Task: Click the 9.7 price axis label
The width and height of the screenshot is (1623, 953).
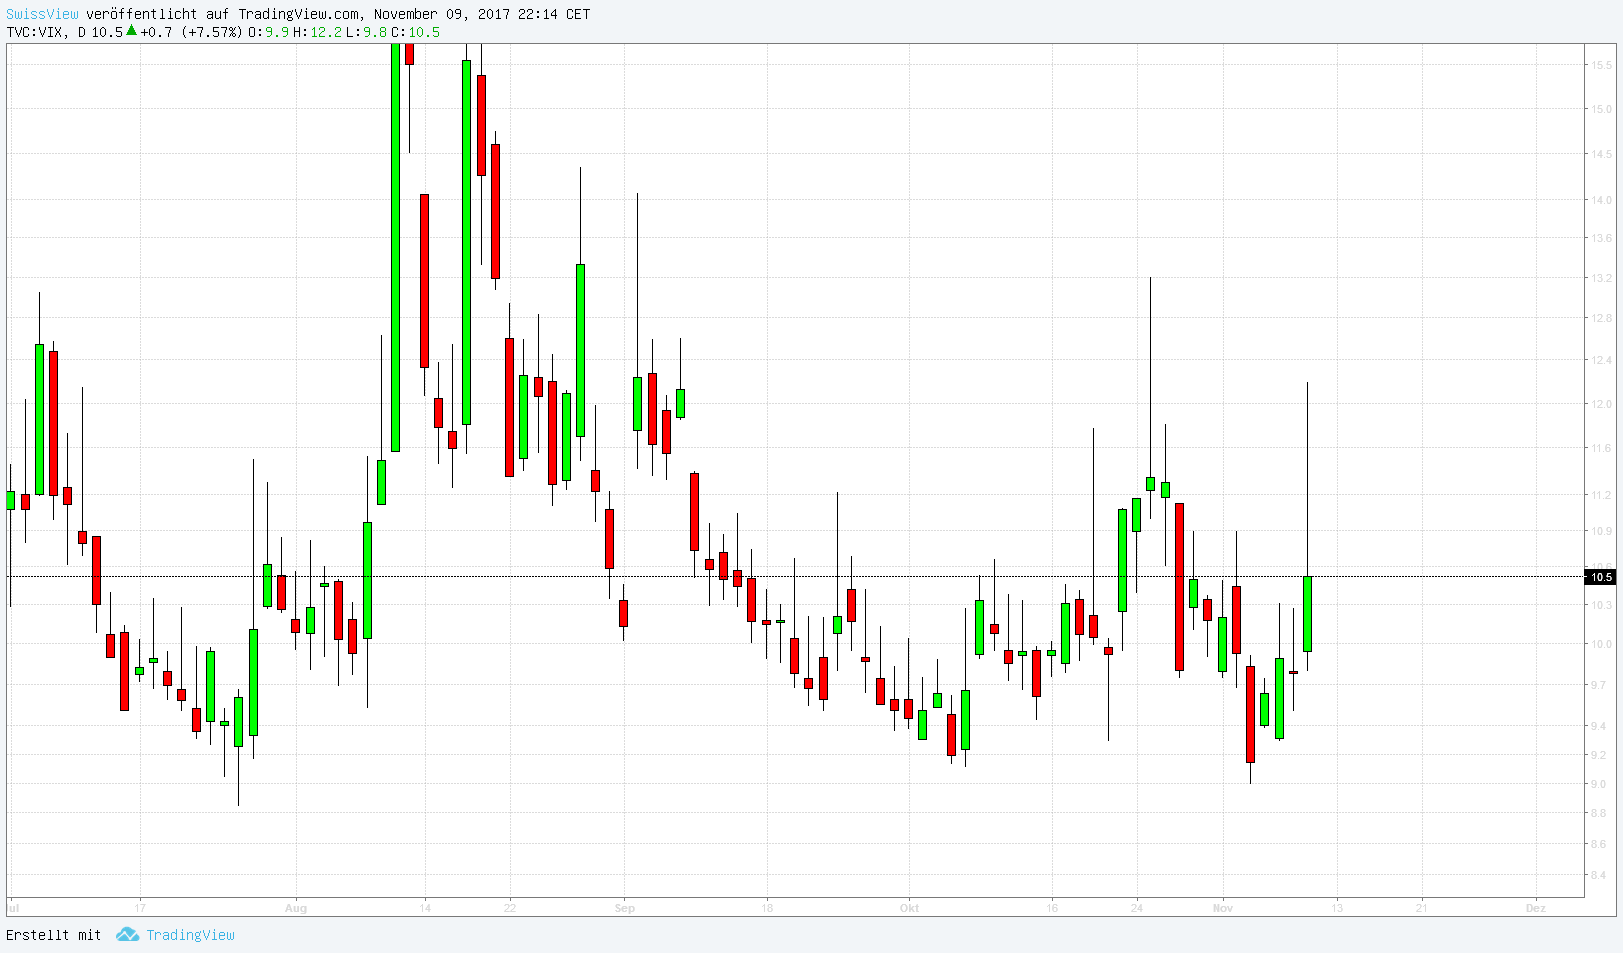Action: [x=1601, y=685]
